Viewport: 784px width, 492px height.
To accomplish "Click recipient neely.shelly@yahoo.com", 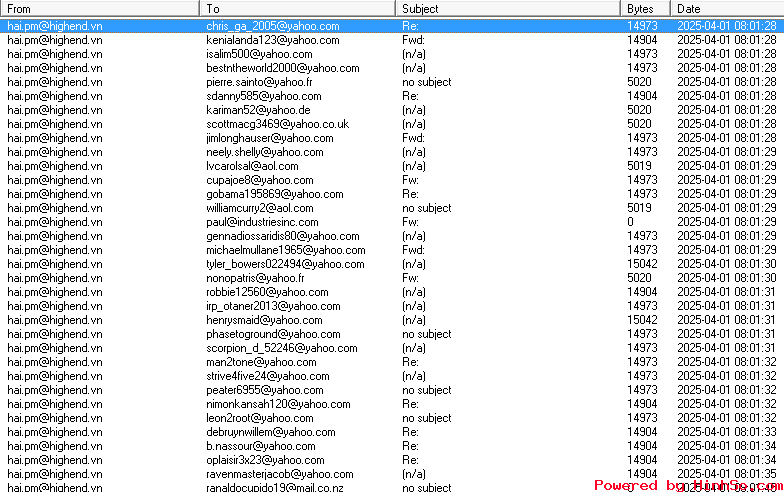I will pyautogui.click(x=264, y=152).
